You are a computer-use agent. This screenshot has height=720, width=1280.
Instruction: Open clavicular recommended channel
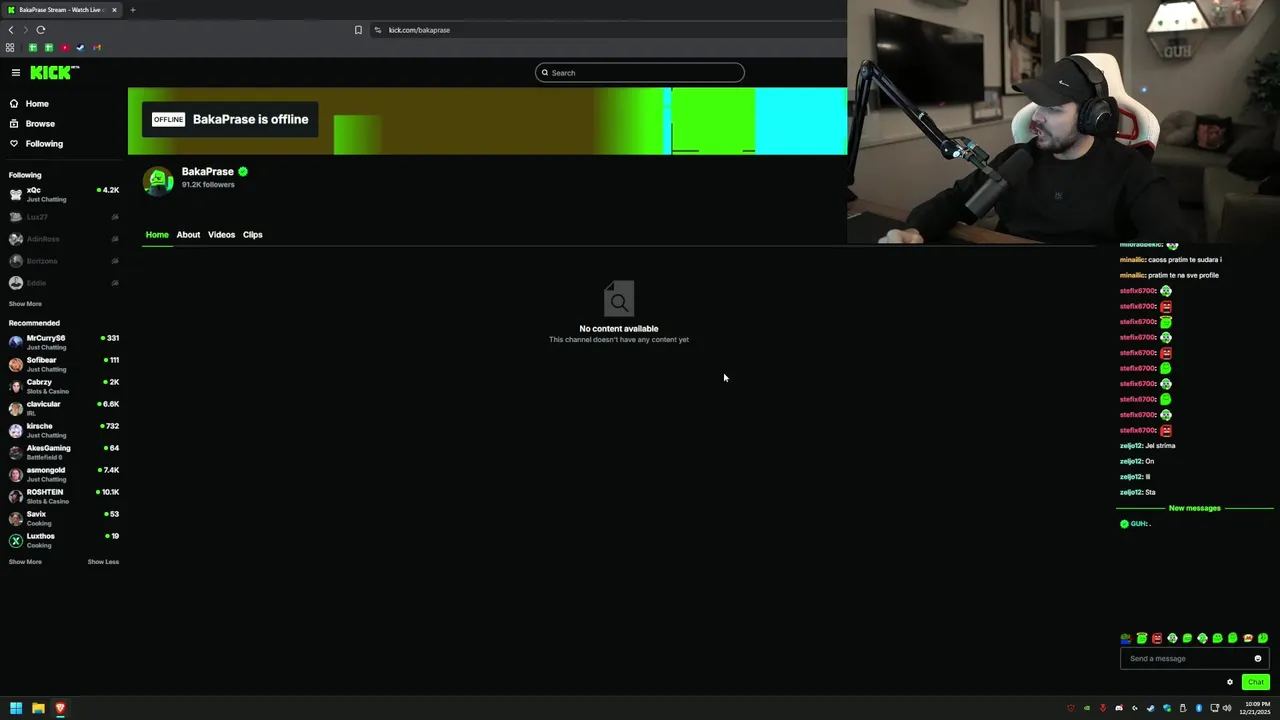[64, 408]
